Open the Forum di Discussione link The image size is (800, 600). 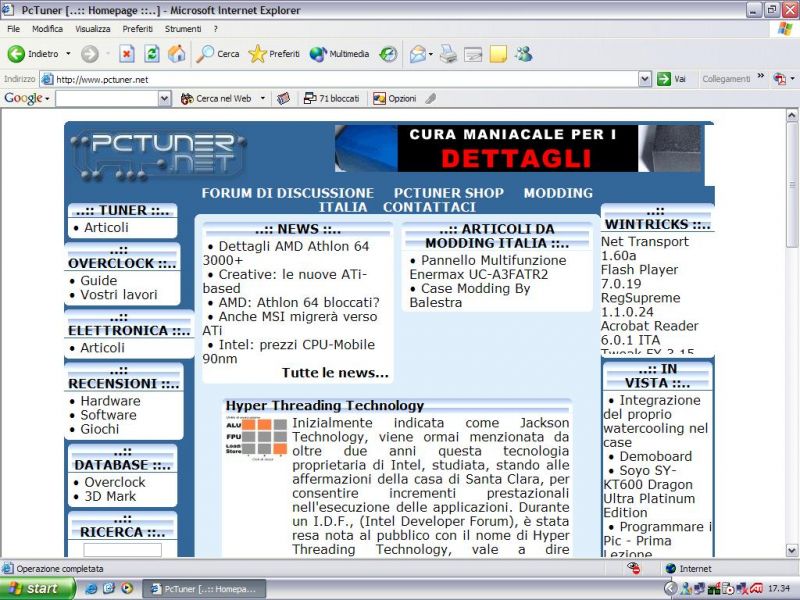[x=288, y=193]
